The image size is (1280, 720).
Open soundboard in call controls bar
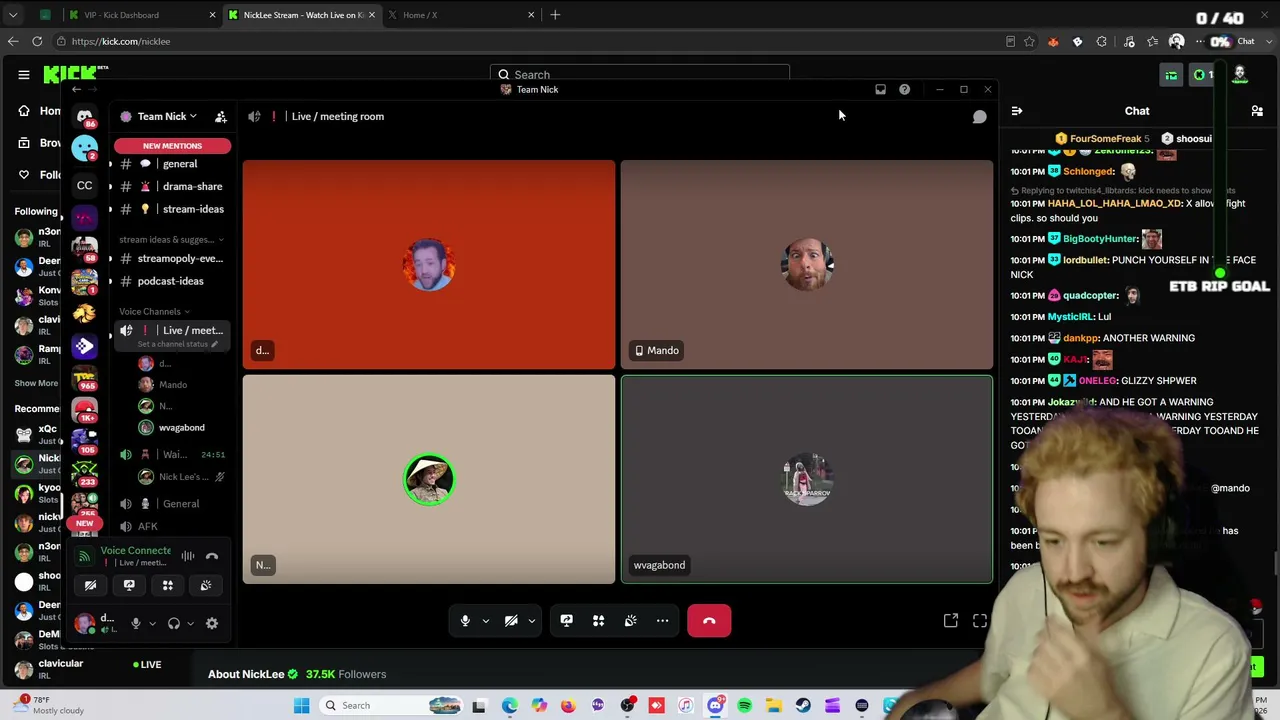(630, 621)
